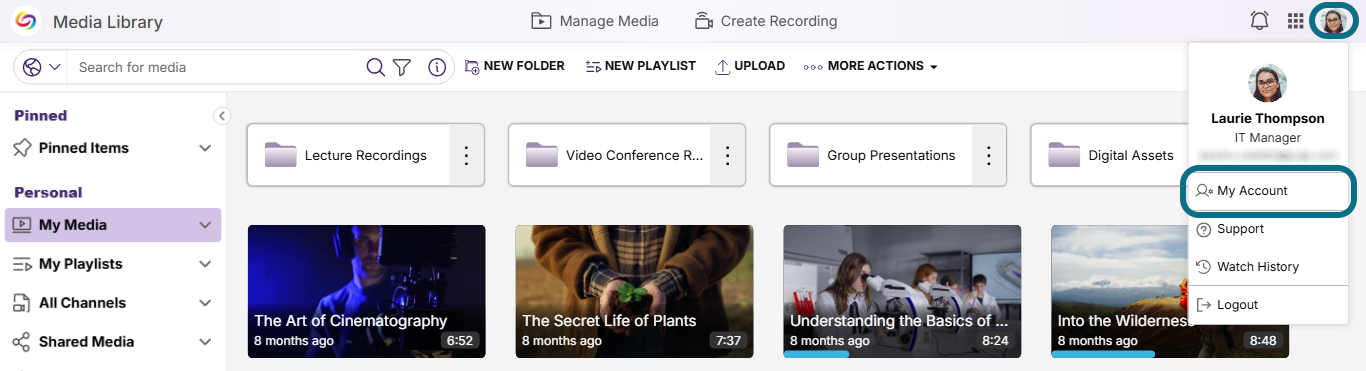Play Understanding the Basics video
The image size is (1366, 371).
click(x=903, y=291)
